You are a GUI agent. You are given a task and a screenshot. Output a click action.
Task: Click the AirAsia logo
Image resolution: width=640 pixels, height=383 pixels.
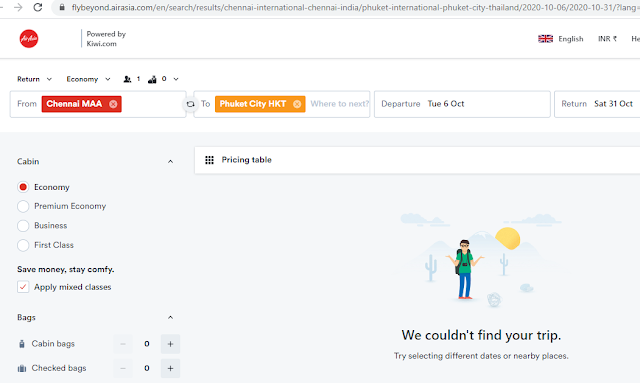pos(29,39)
